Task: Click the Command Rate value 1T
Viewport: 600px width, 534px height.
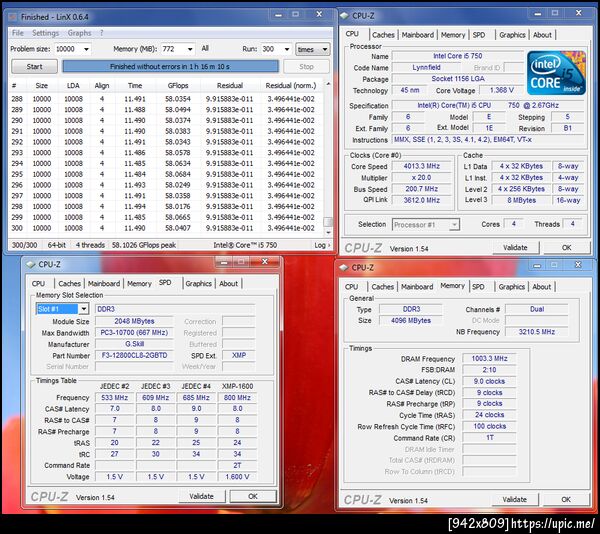Action: [x=489, y=437]
